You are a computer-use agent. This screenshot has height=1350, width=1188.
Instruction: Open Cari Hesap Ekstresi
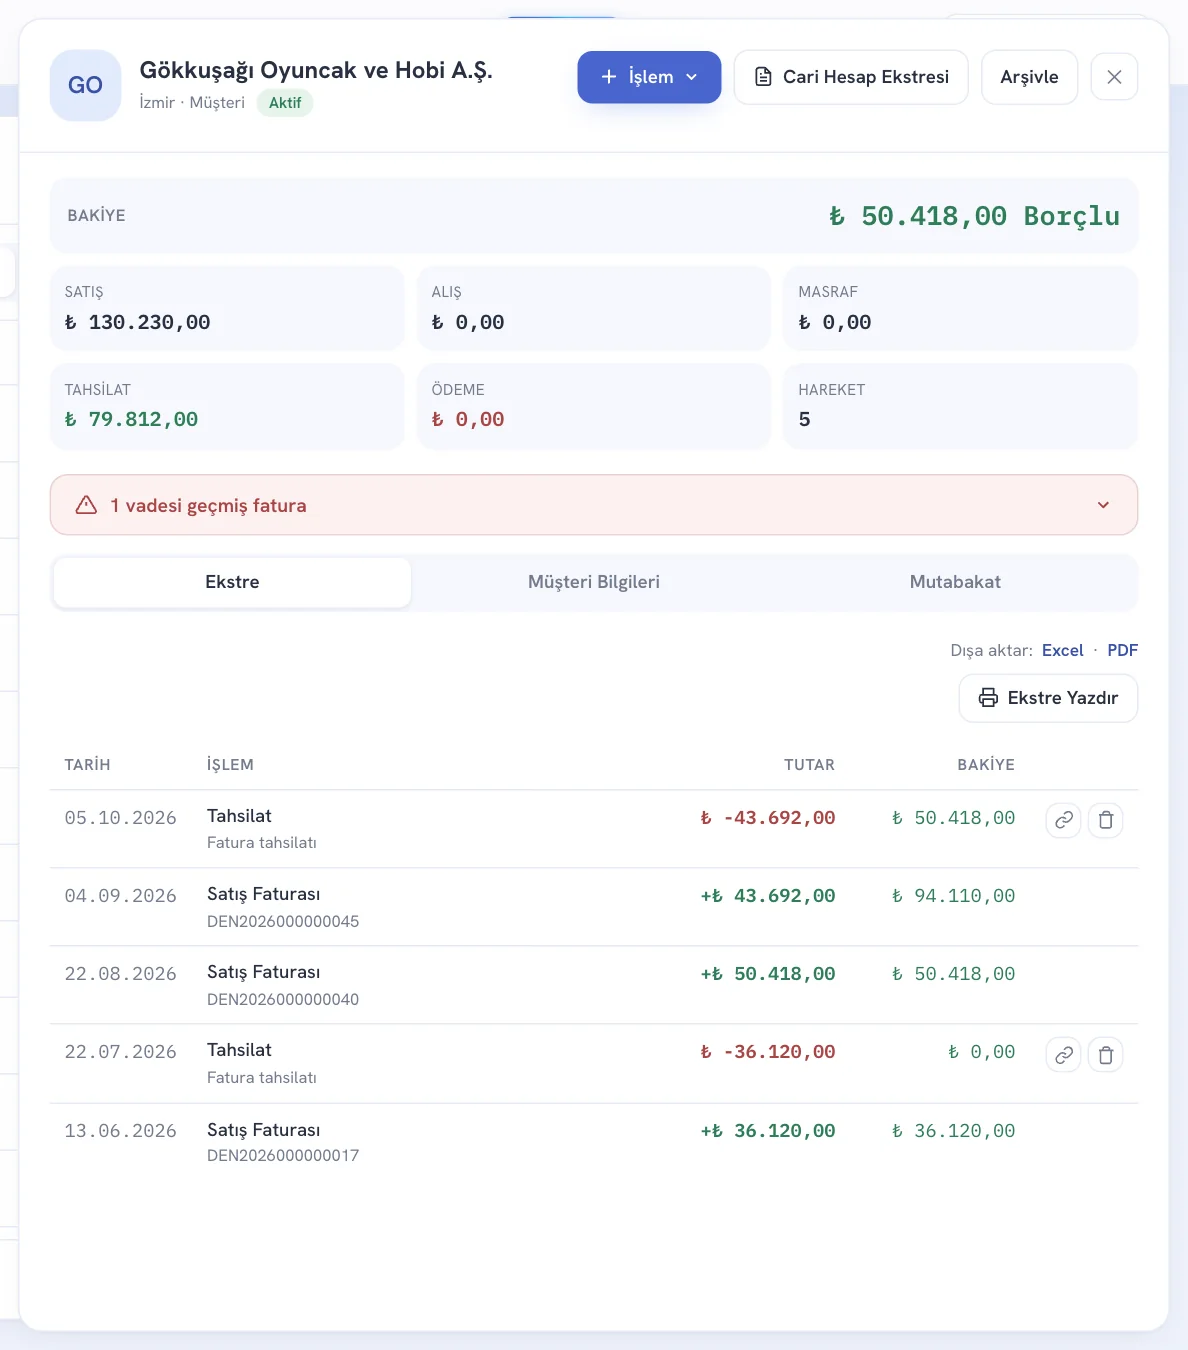pyautogui.click(x=851, y=77)
